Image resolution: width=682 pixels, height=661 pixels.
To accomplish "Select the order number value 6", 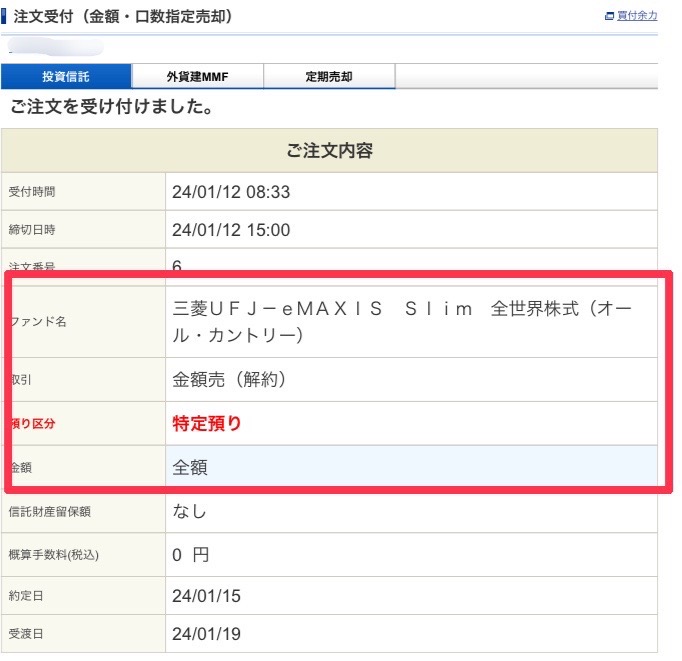I will coord(177,264).
